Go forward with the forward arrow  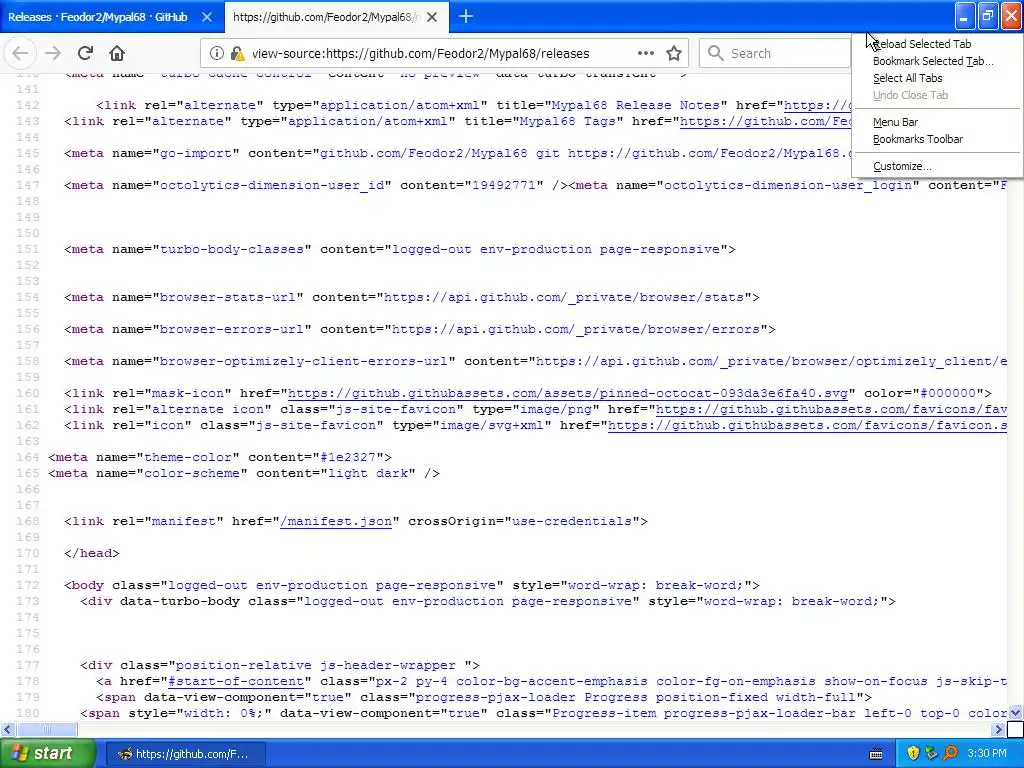click(53, 54)
